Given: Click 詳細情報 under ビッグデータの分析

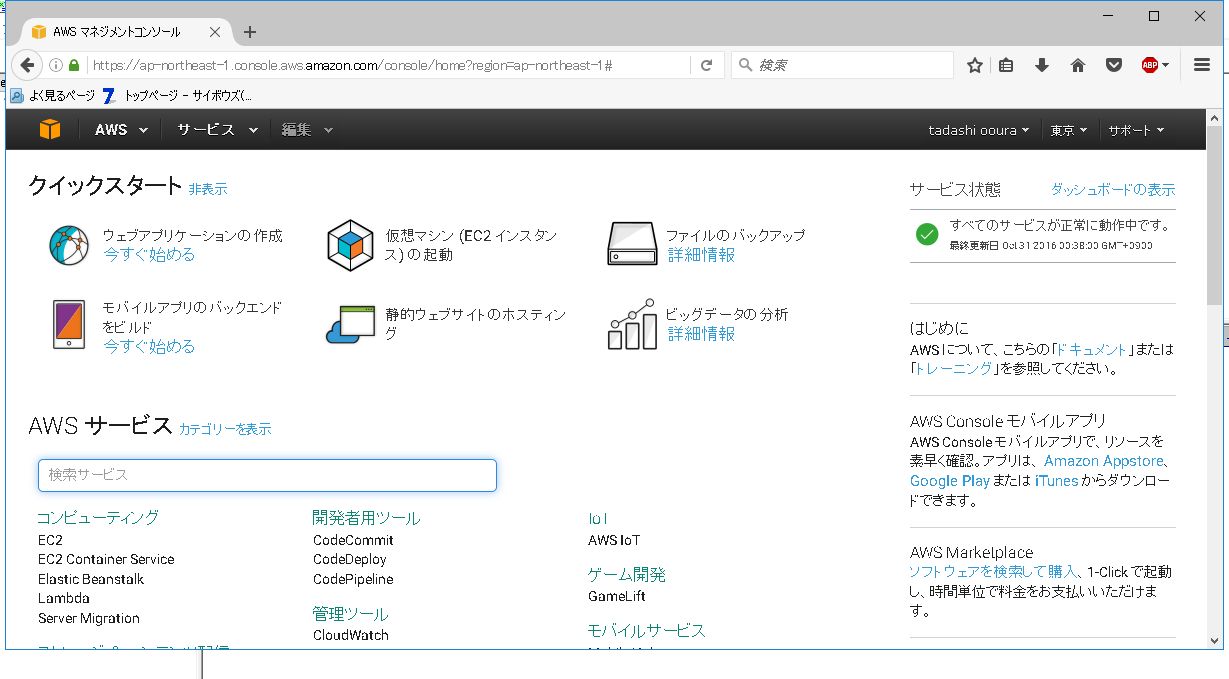Looking at the screenshot, I should 701,334.
